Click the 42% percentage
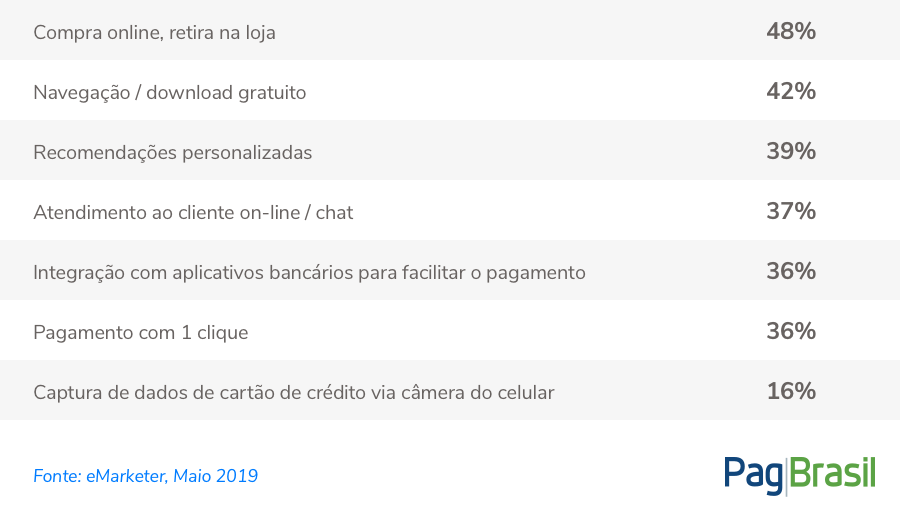 pos(791,91)
